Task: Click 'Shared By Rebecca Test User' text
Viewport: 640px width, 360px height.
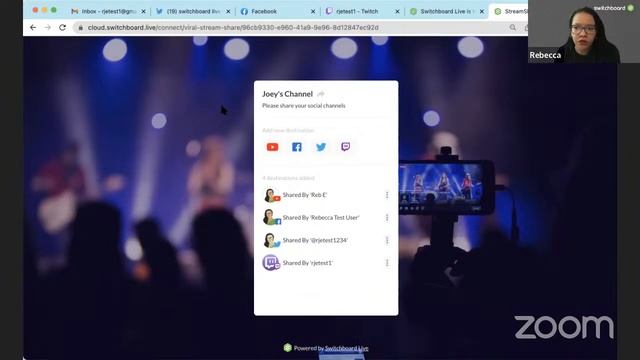Action: [x=321, y=218]
